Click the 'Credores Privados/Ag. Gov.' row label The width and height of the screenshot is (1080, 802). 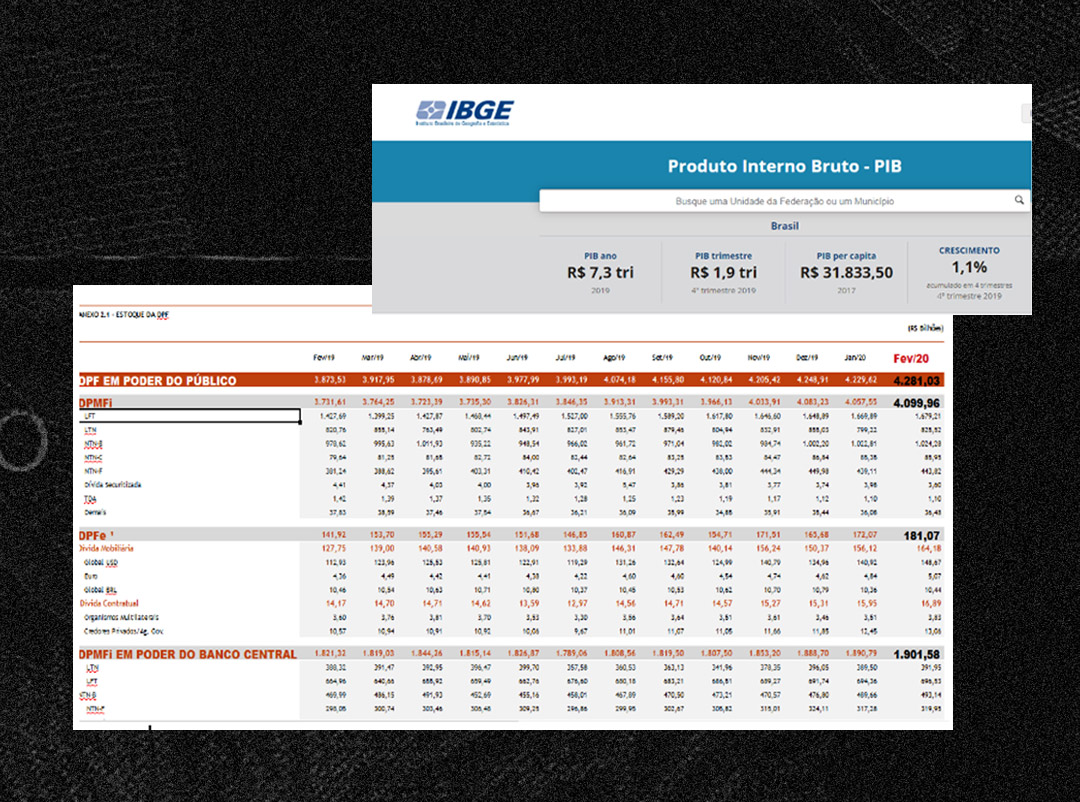[123, 631]
